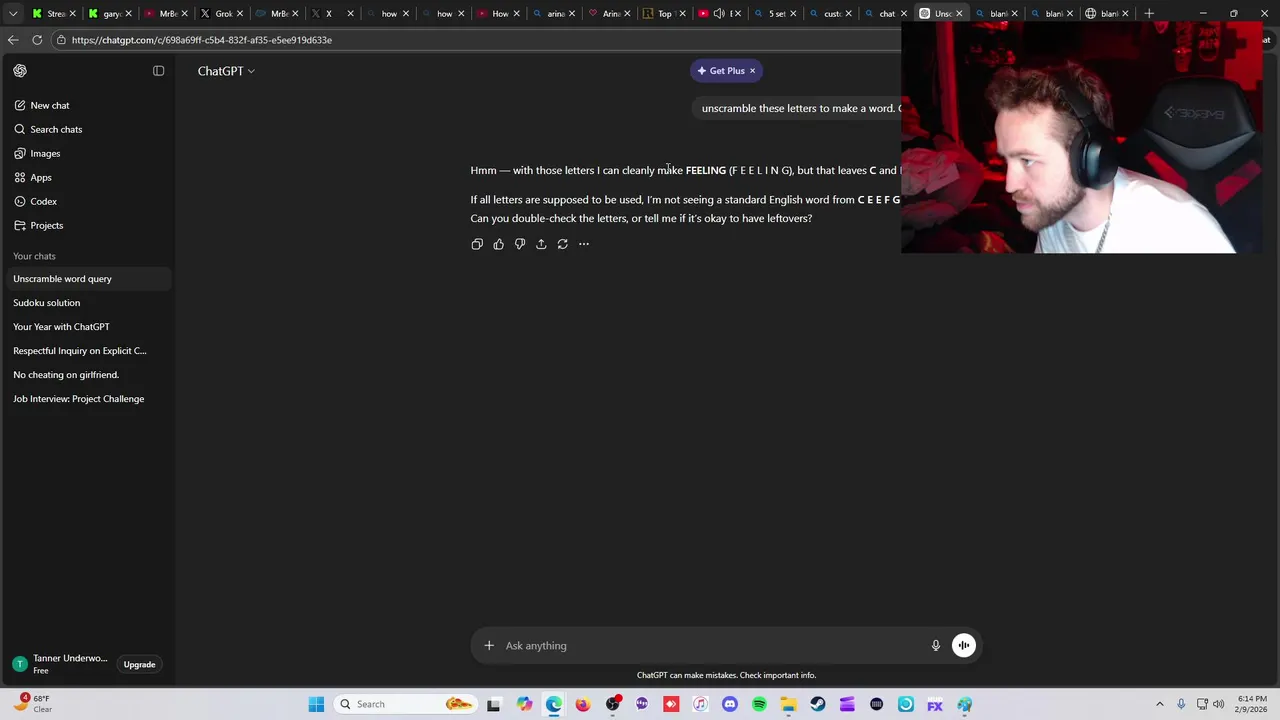
Task: Open Spotify from the taskbar
Action: (759, 704)
